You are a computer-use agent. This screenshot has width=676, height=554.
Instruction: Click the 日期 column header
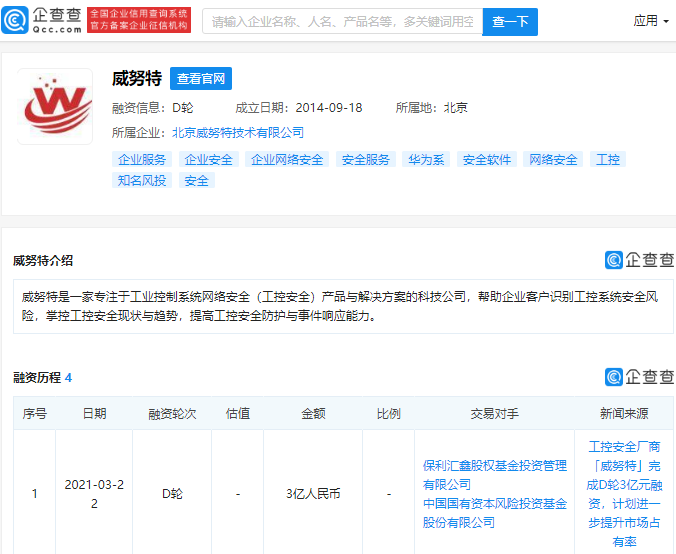coord(94,413)
